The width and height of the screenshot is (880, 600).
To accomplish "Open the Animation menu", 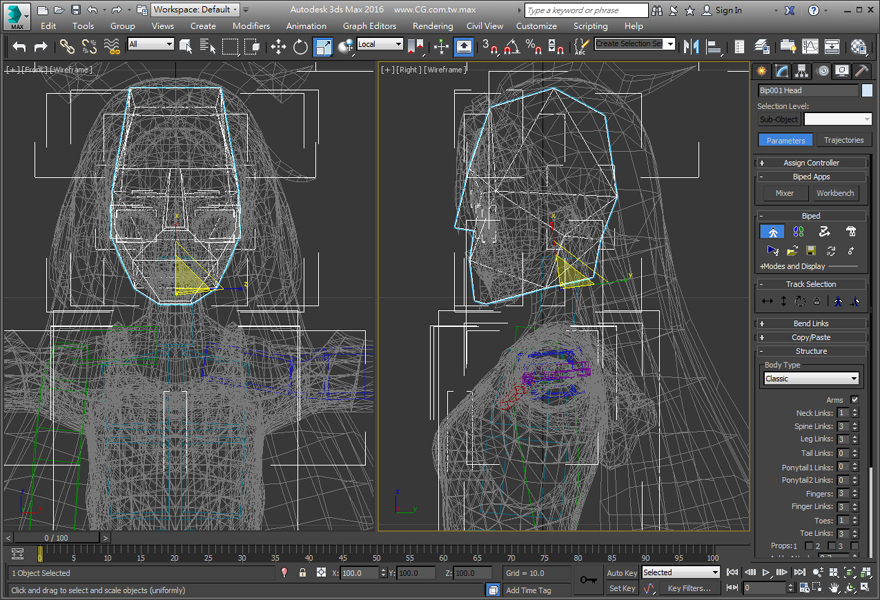I will (x=306, y=26).
